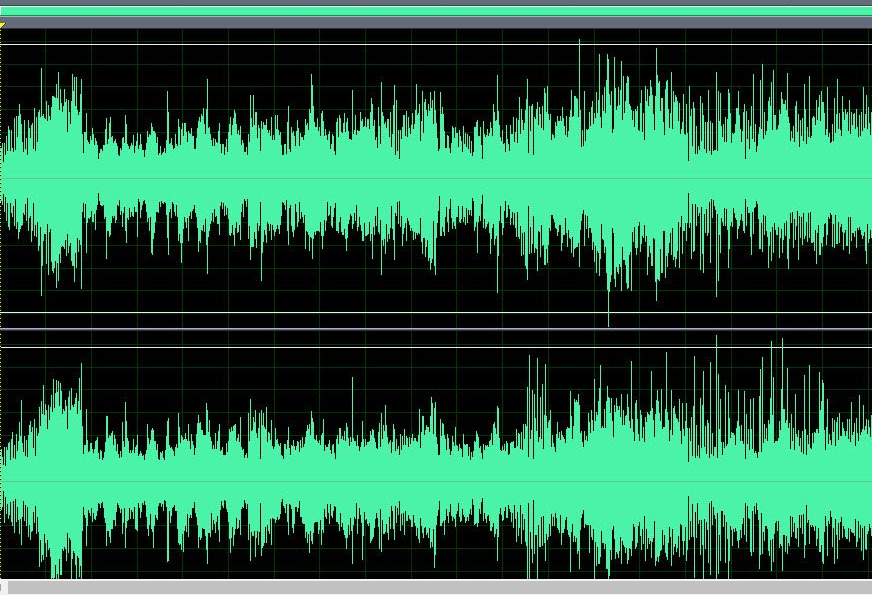Select the yellow playhead marker at top-left
872x595 pixels.
tap(3, 27)
